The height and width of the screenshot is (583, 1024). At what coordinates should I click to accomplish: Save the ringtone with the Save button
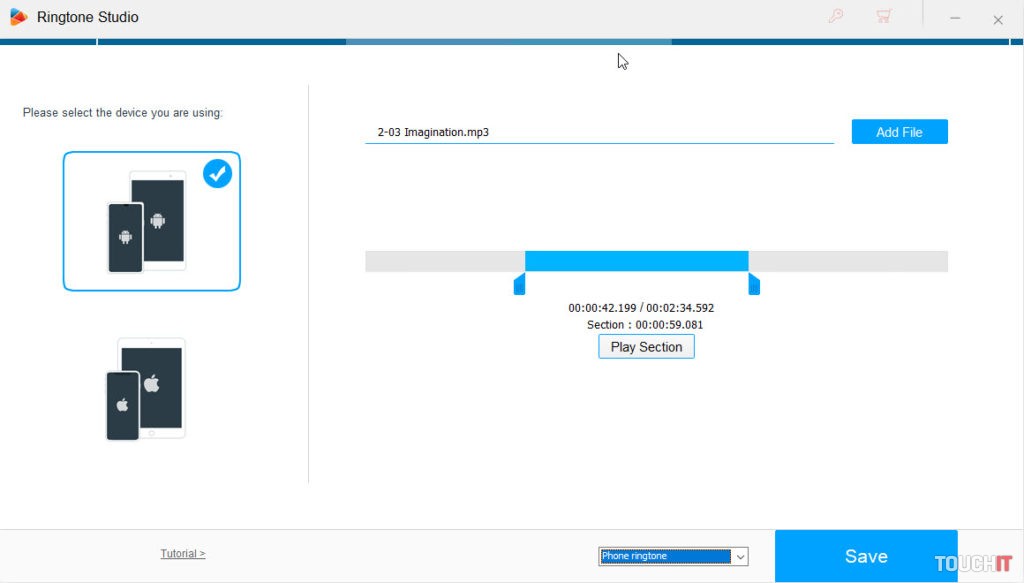click(865, 556)
